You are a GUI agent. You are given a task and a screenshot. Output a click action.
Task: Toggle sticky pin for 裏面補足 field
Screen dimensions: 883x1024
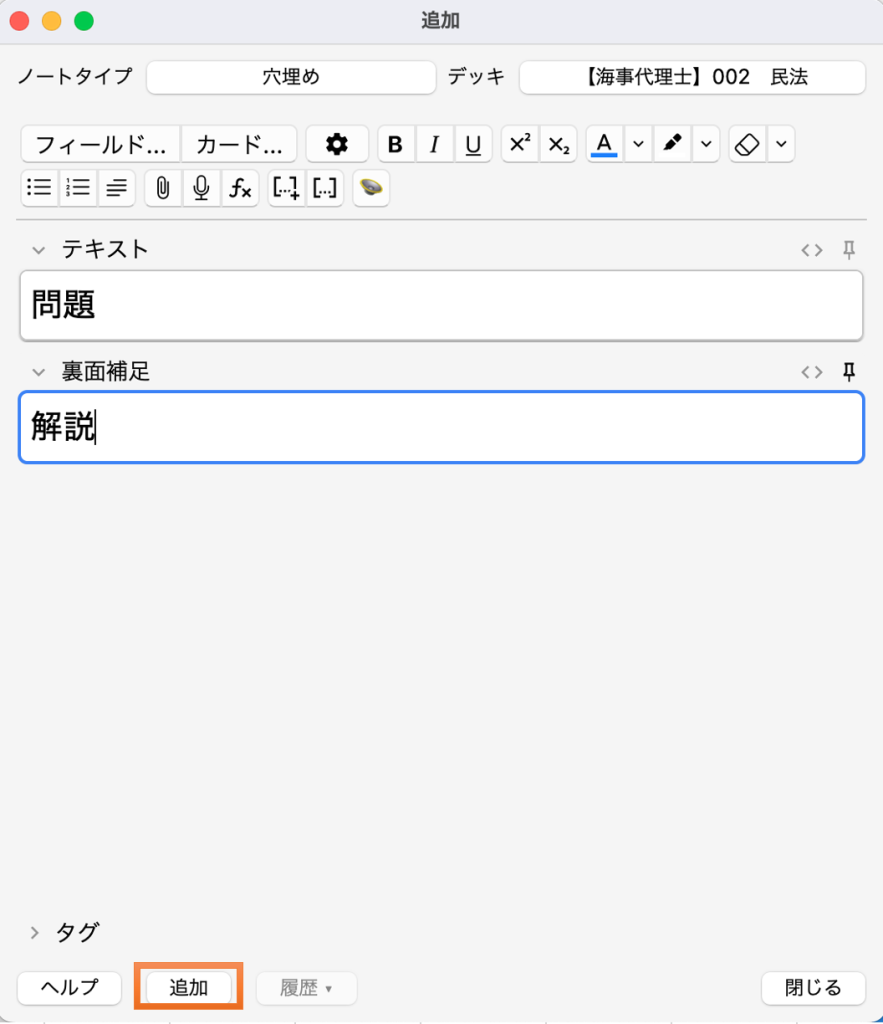point(849,372)
